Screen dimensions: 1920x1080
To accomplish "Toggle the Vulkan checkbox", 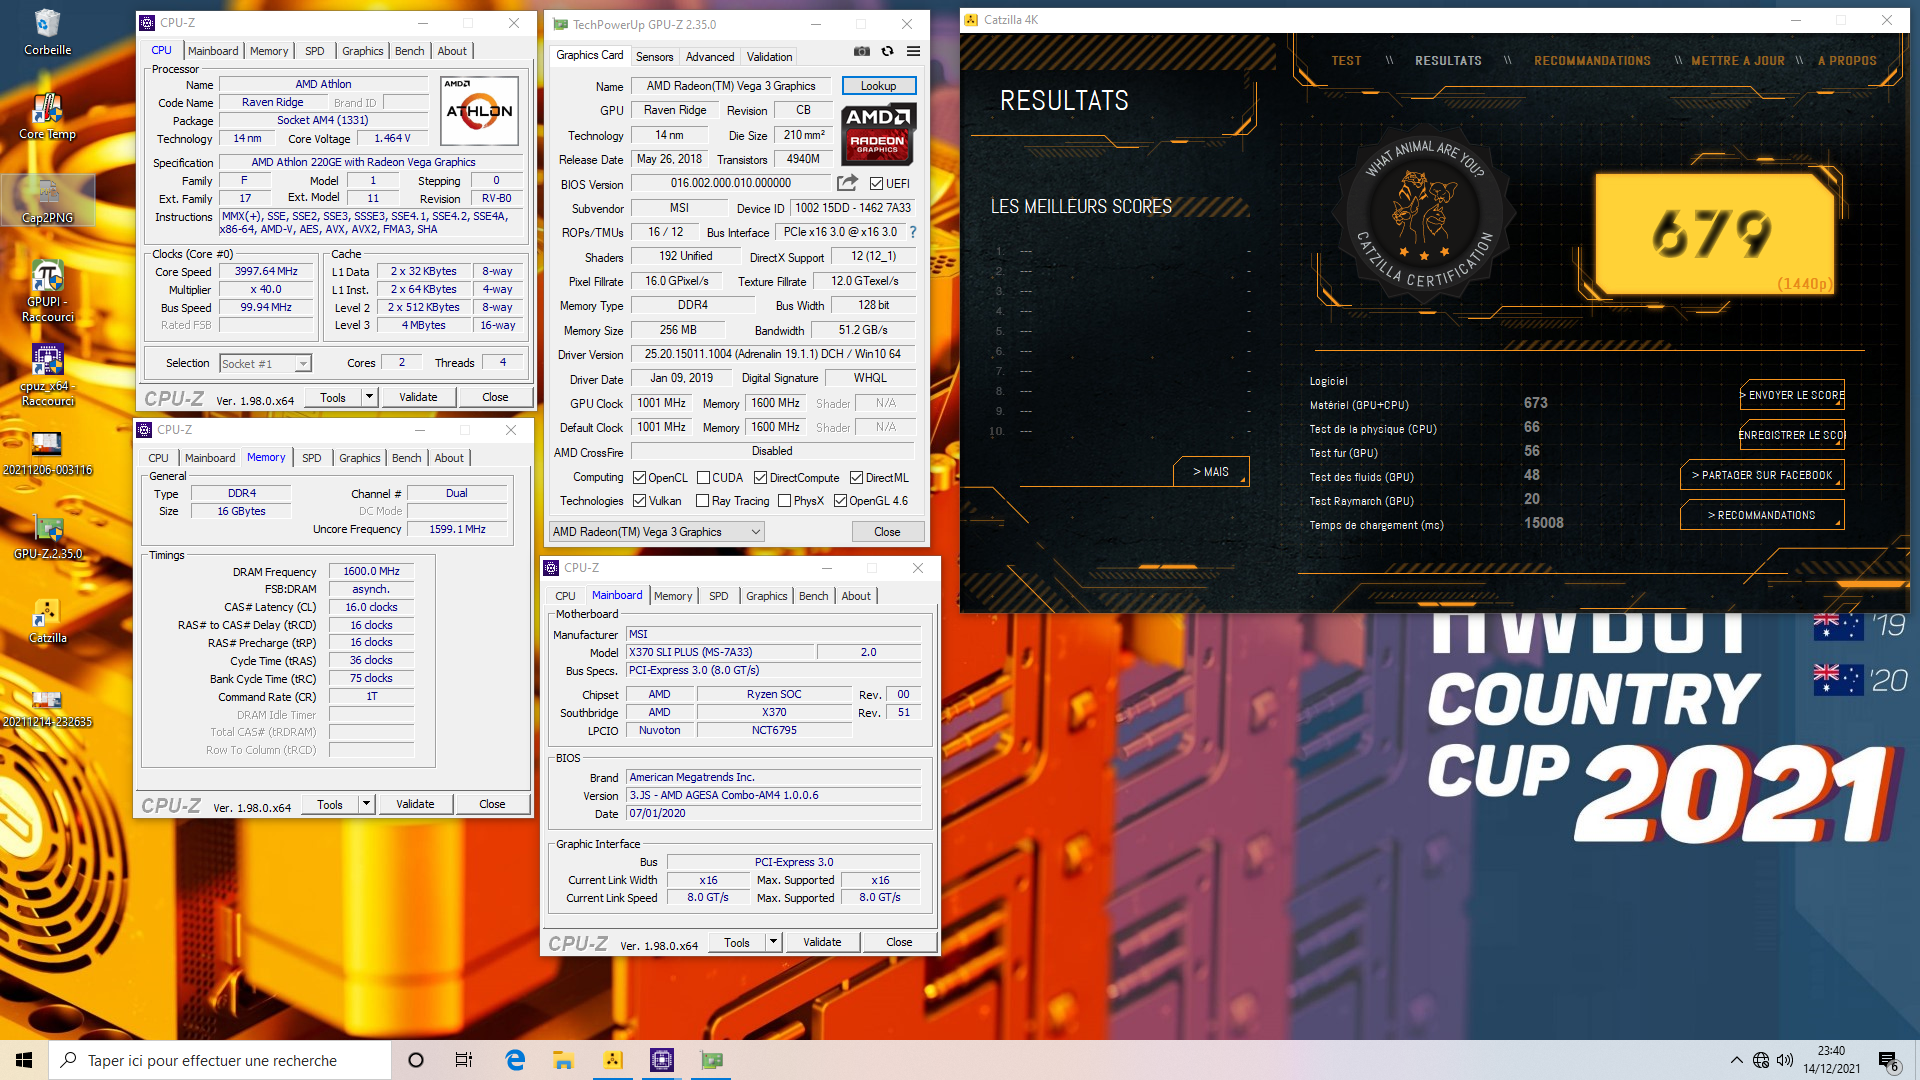I will (x=640, y=501).
